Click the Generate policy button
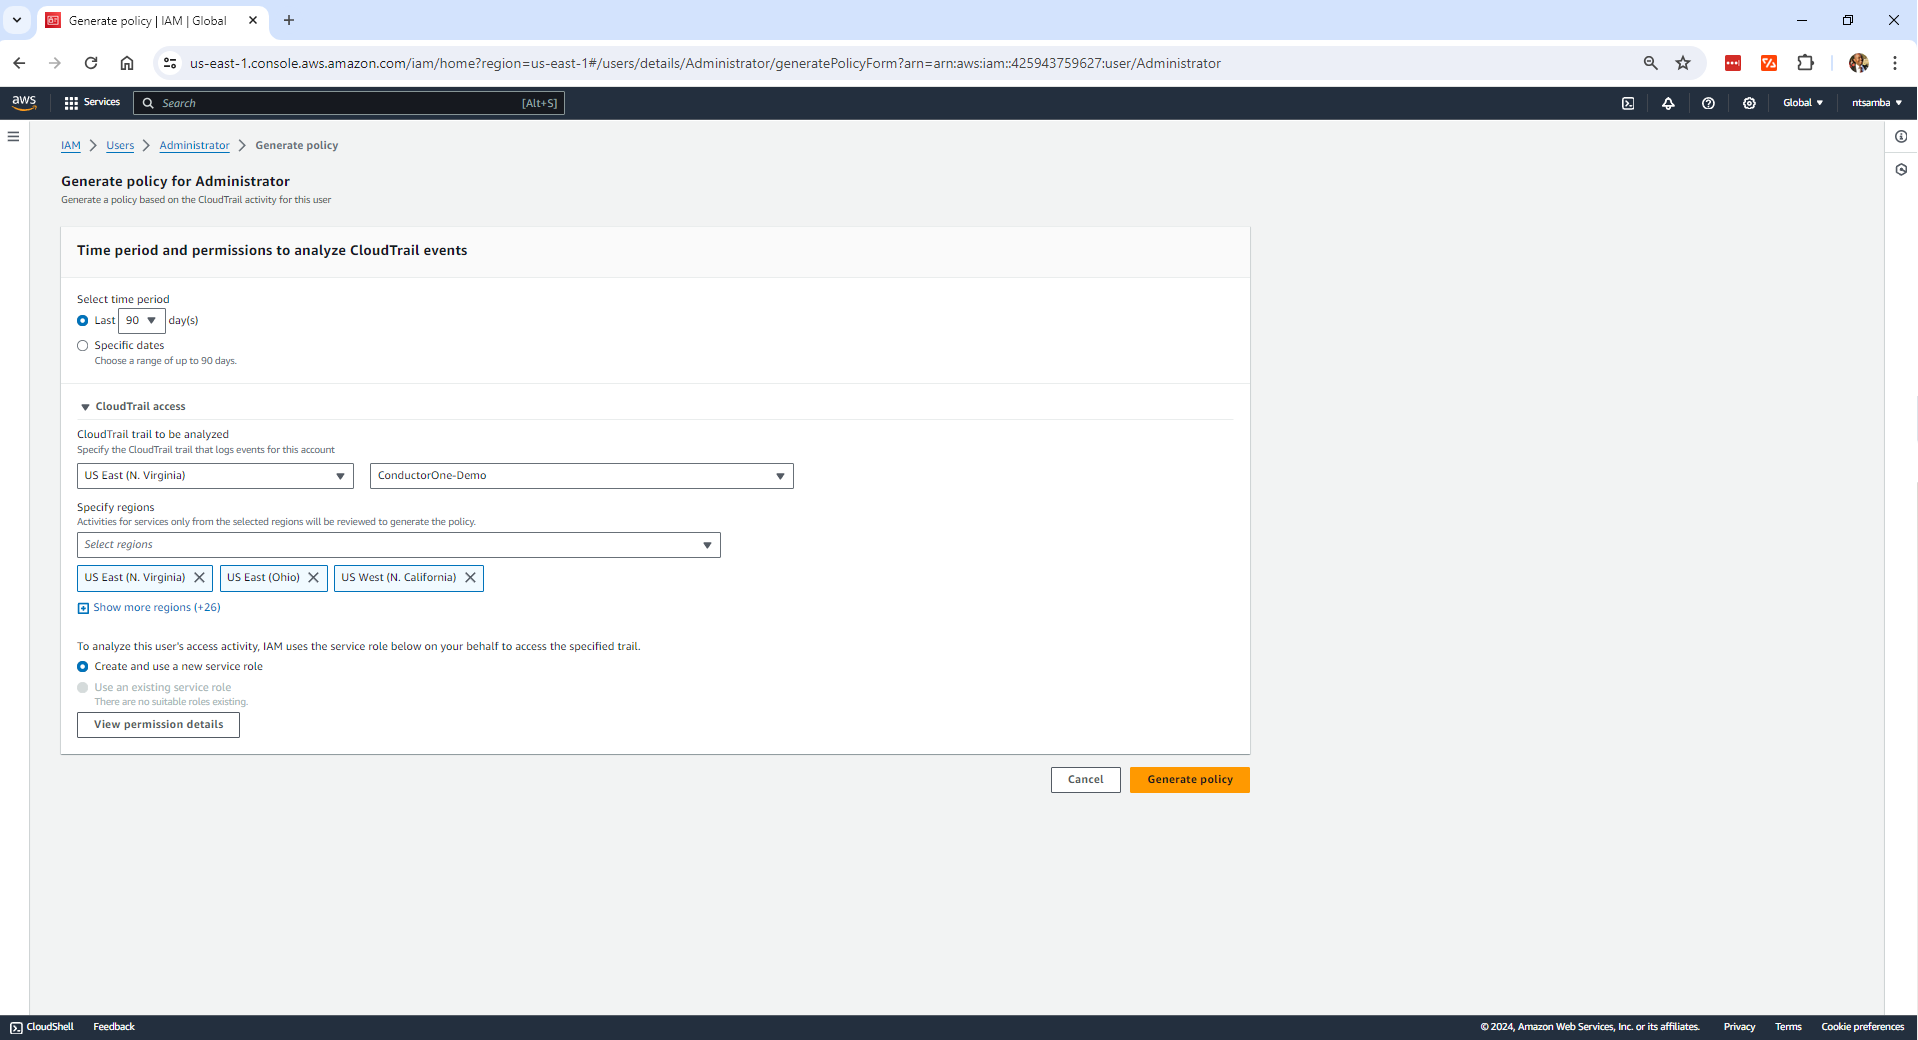The image size is (1918, 1040). tap(1189, 780)
